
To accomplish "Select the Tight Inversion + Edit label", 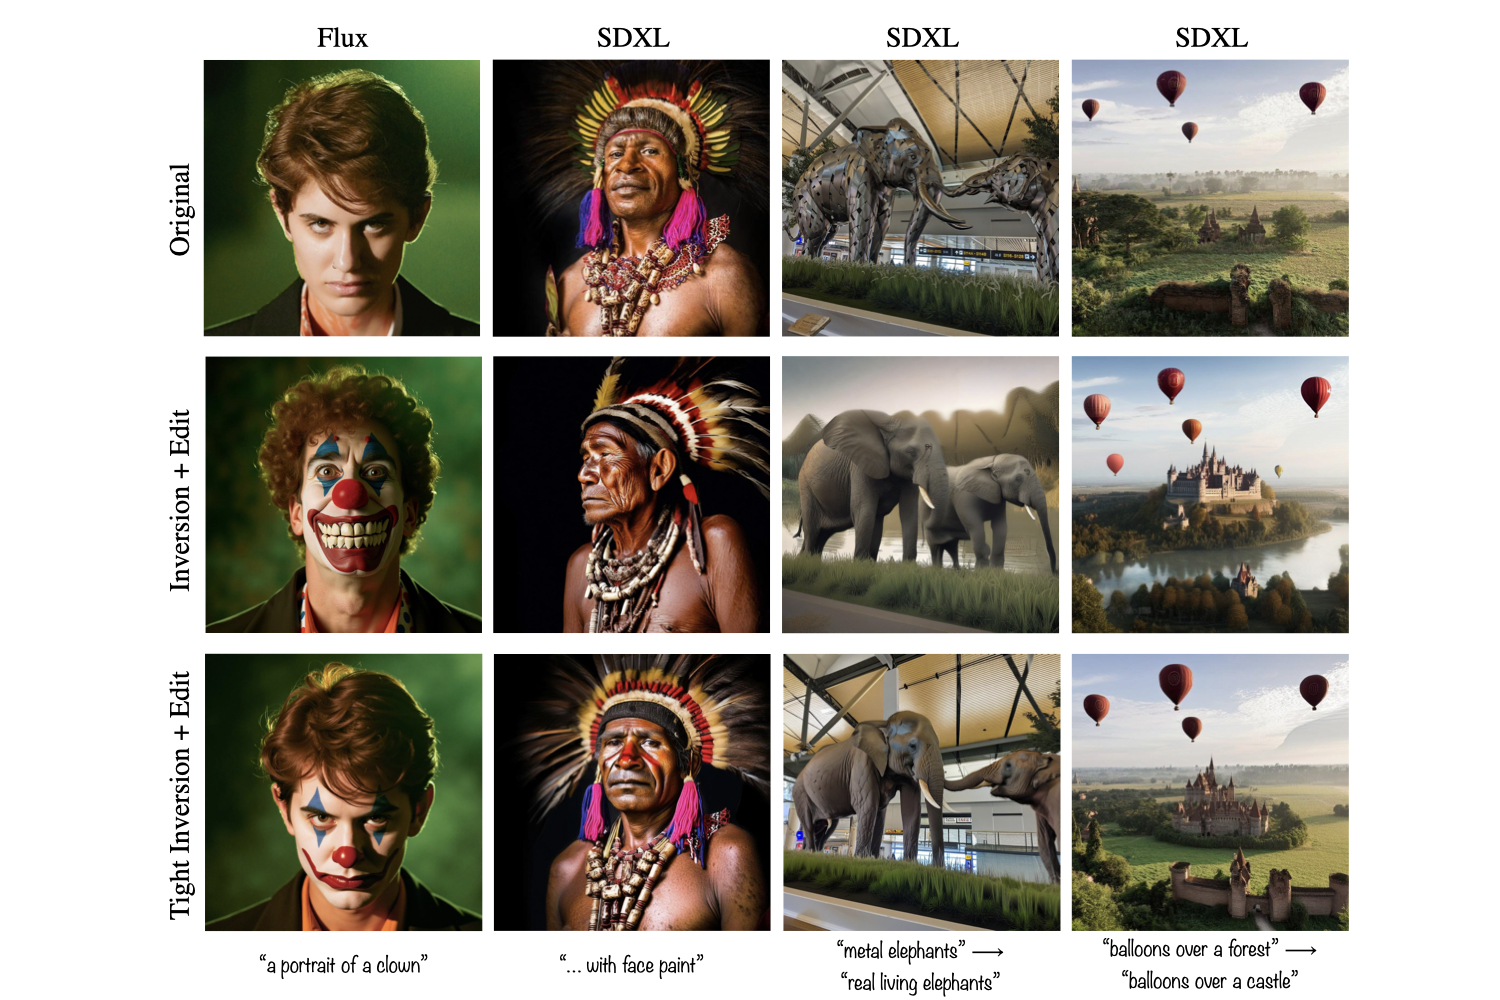I will click(x=180, y=795).
